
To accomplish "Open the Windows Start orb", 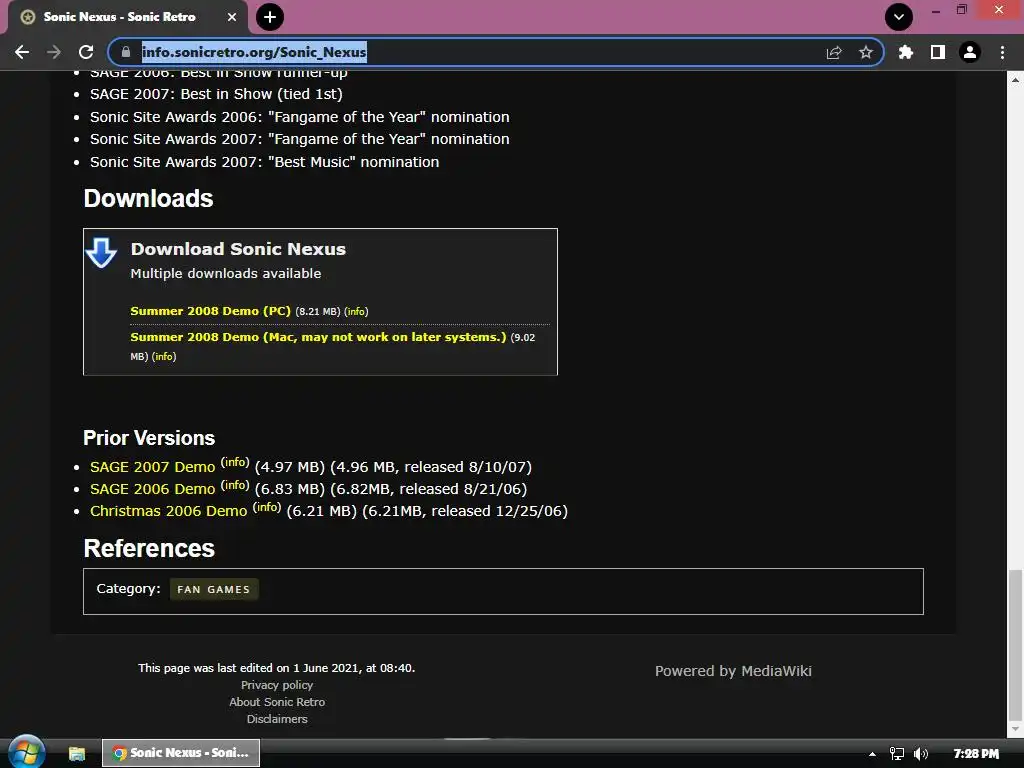I will pyautogui.click(x=26, y=753).
